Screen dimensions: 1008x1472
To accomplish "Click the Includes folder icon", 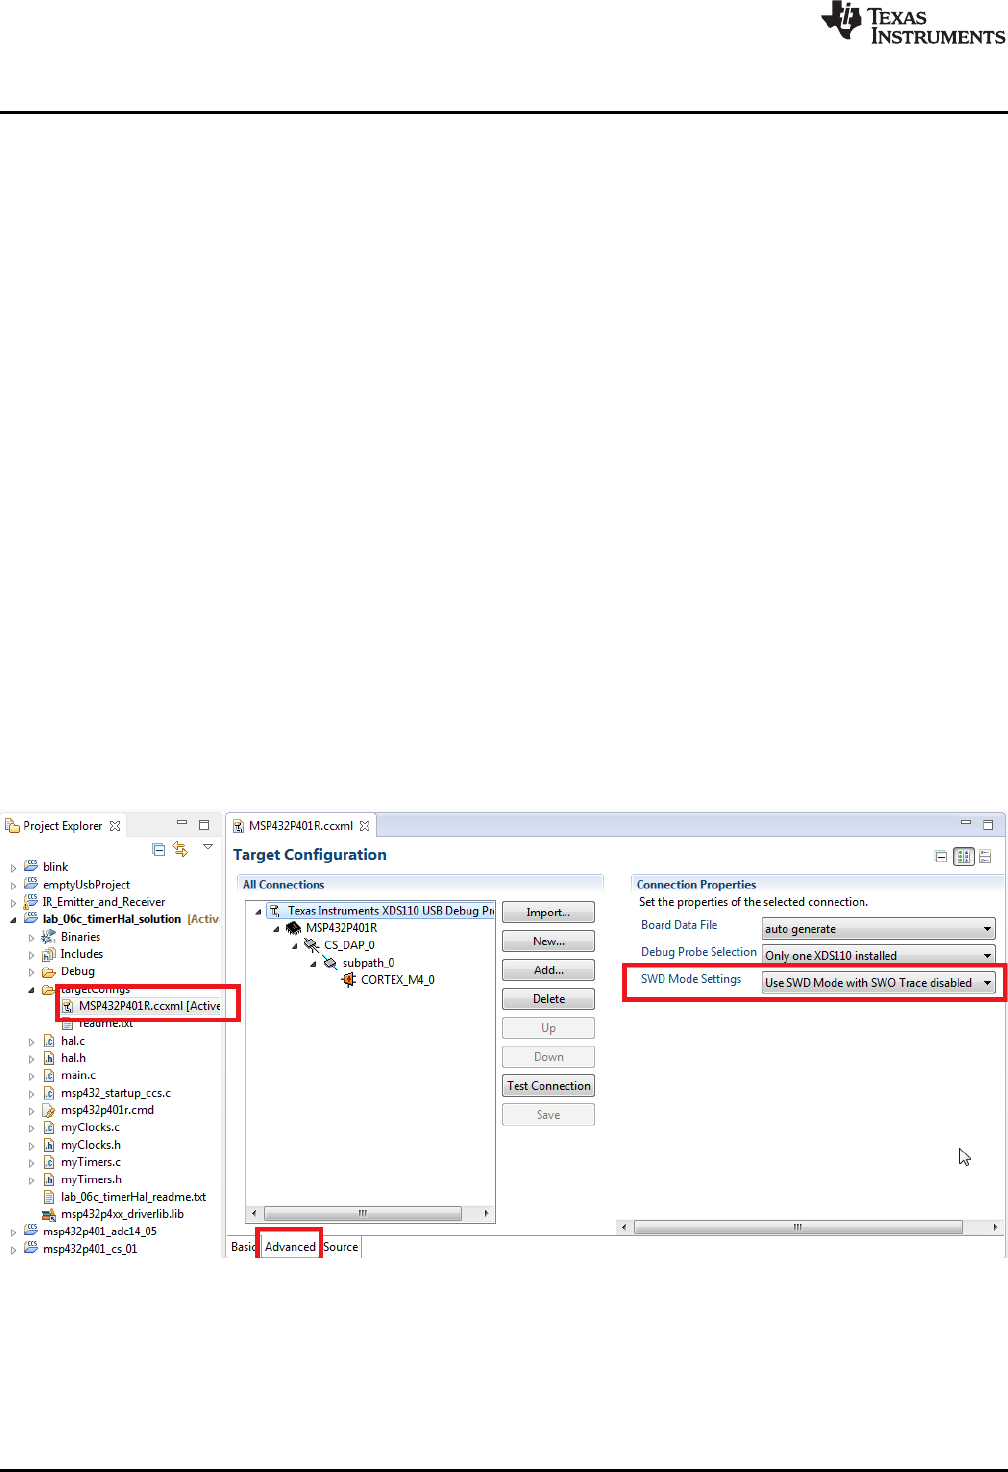I will [x=48, y=954].
